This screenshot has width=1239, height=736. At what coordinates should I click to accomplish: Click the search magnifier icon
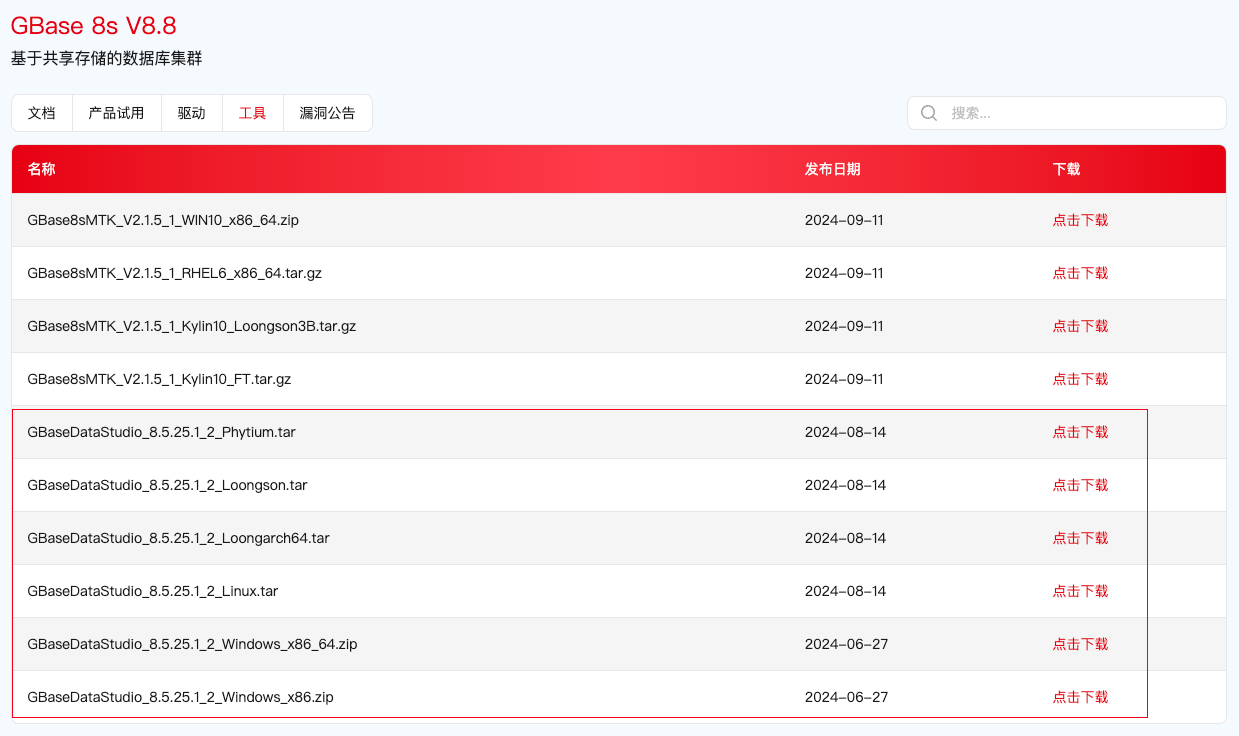(x=929, y=113)
